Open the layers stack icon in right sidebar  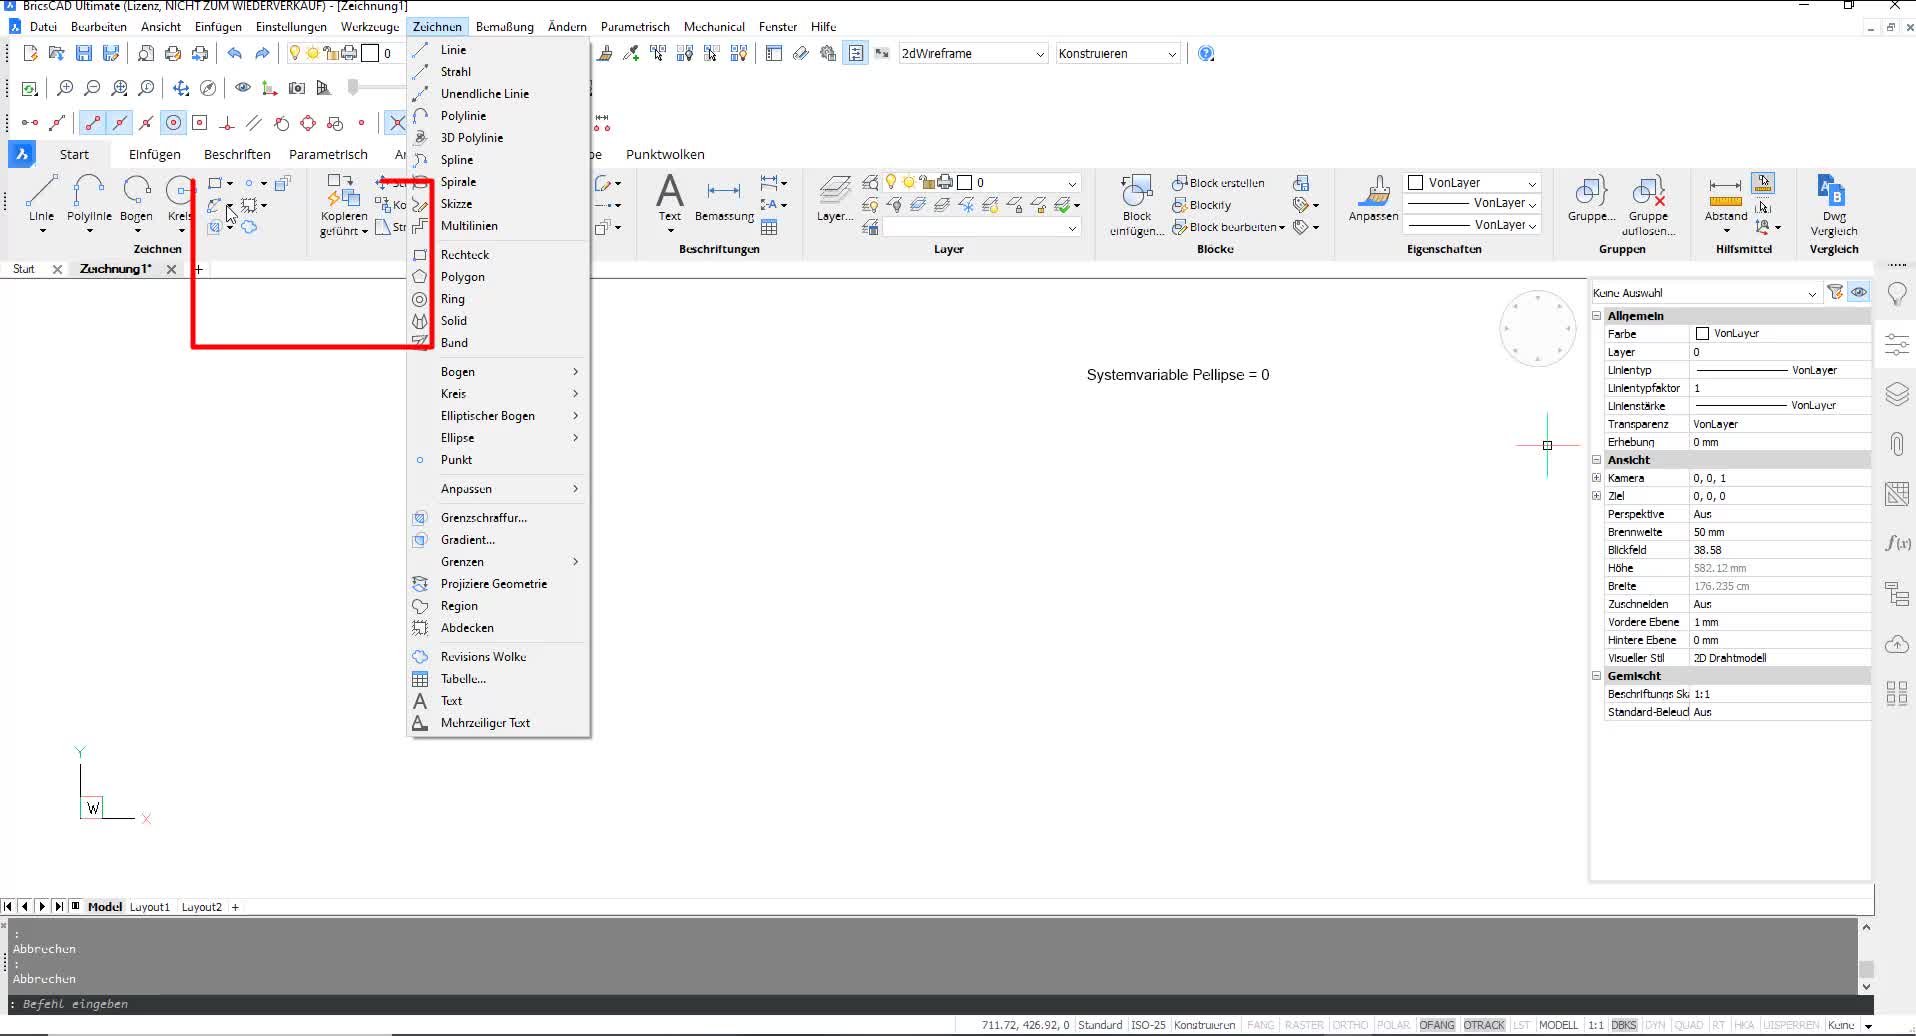1897,394
